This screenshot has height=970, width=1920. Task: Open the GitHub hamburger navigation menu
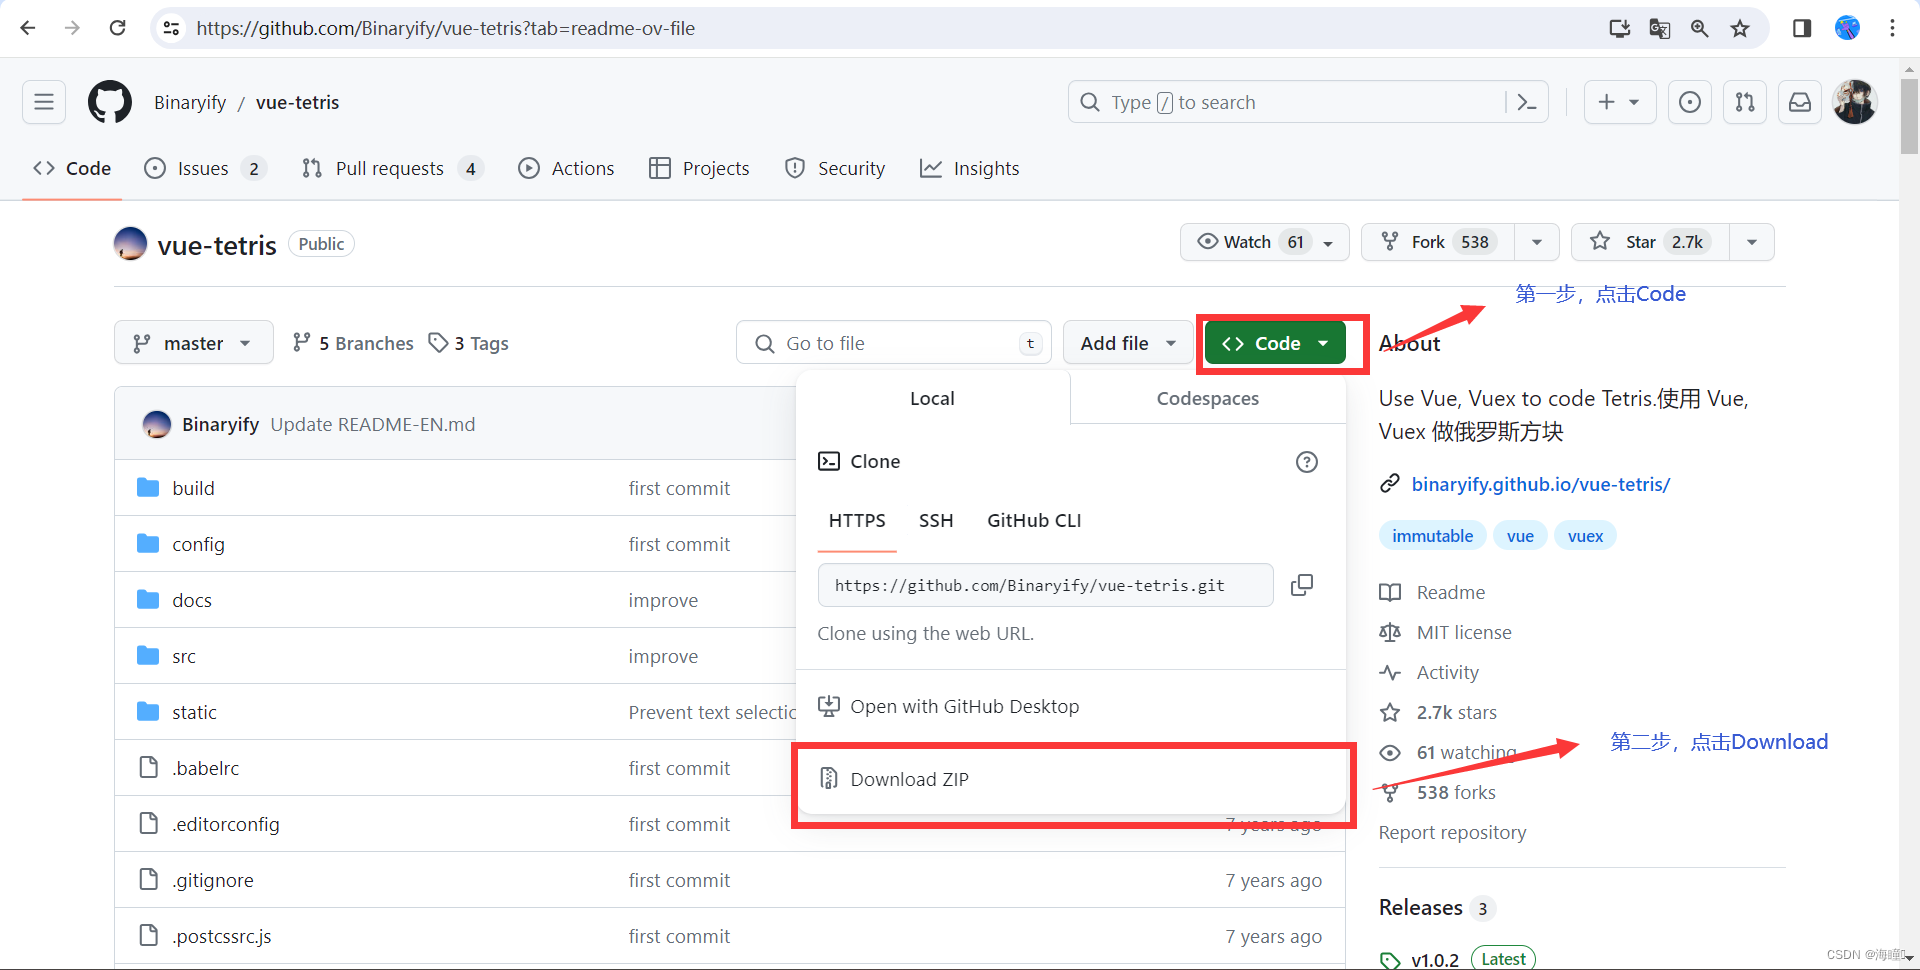[44, 102]
